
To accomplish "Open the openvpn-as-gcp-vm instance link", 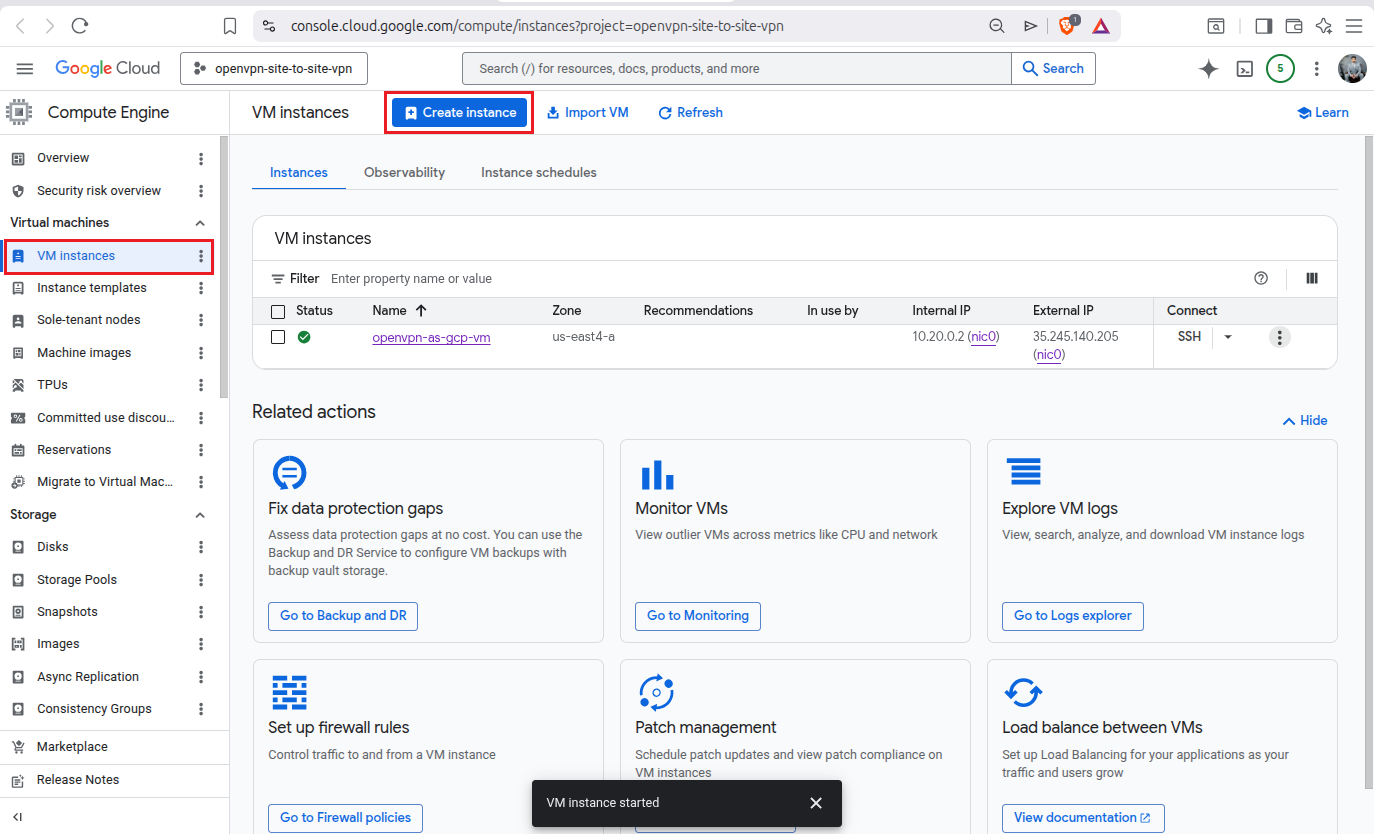I will coord(431,338).
